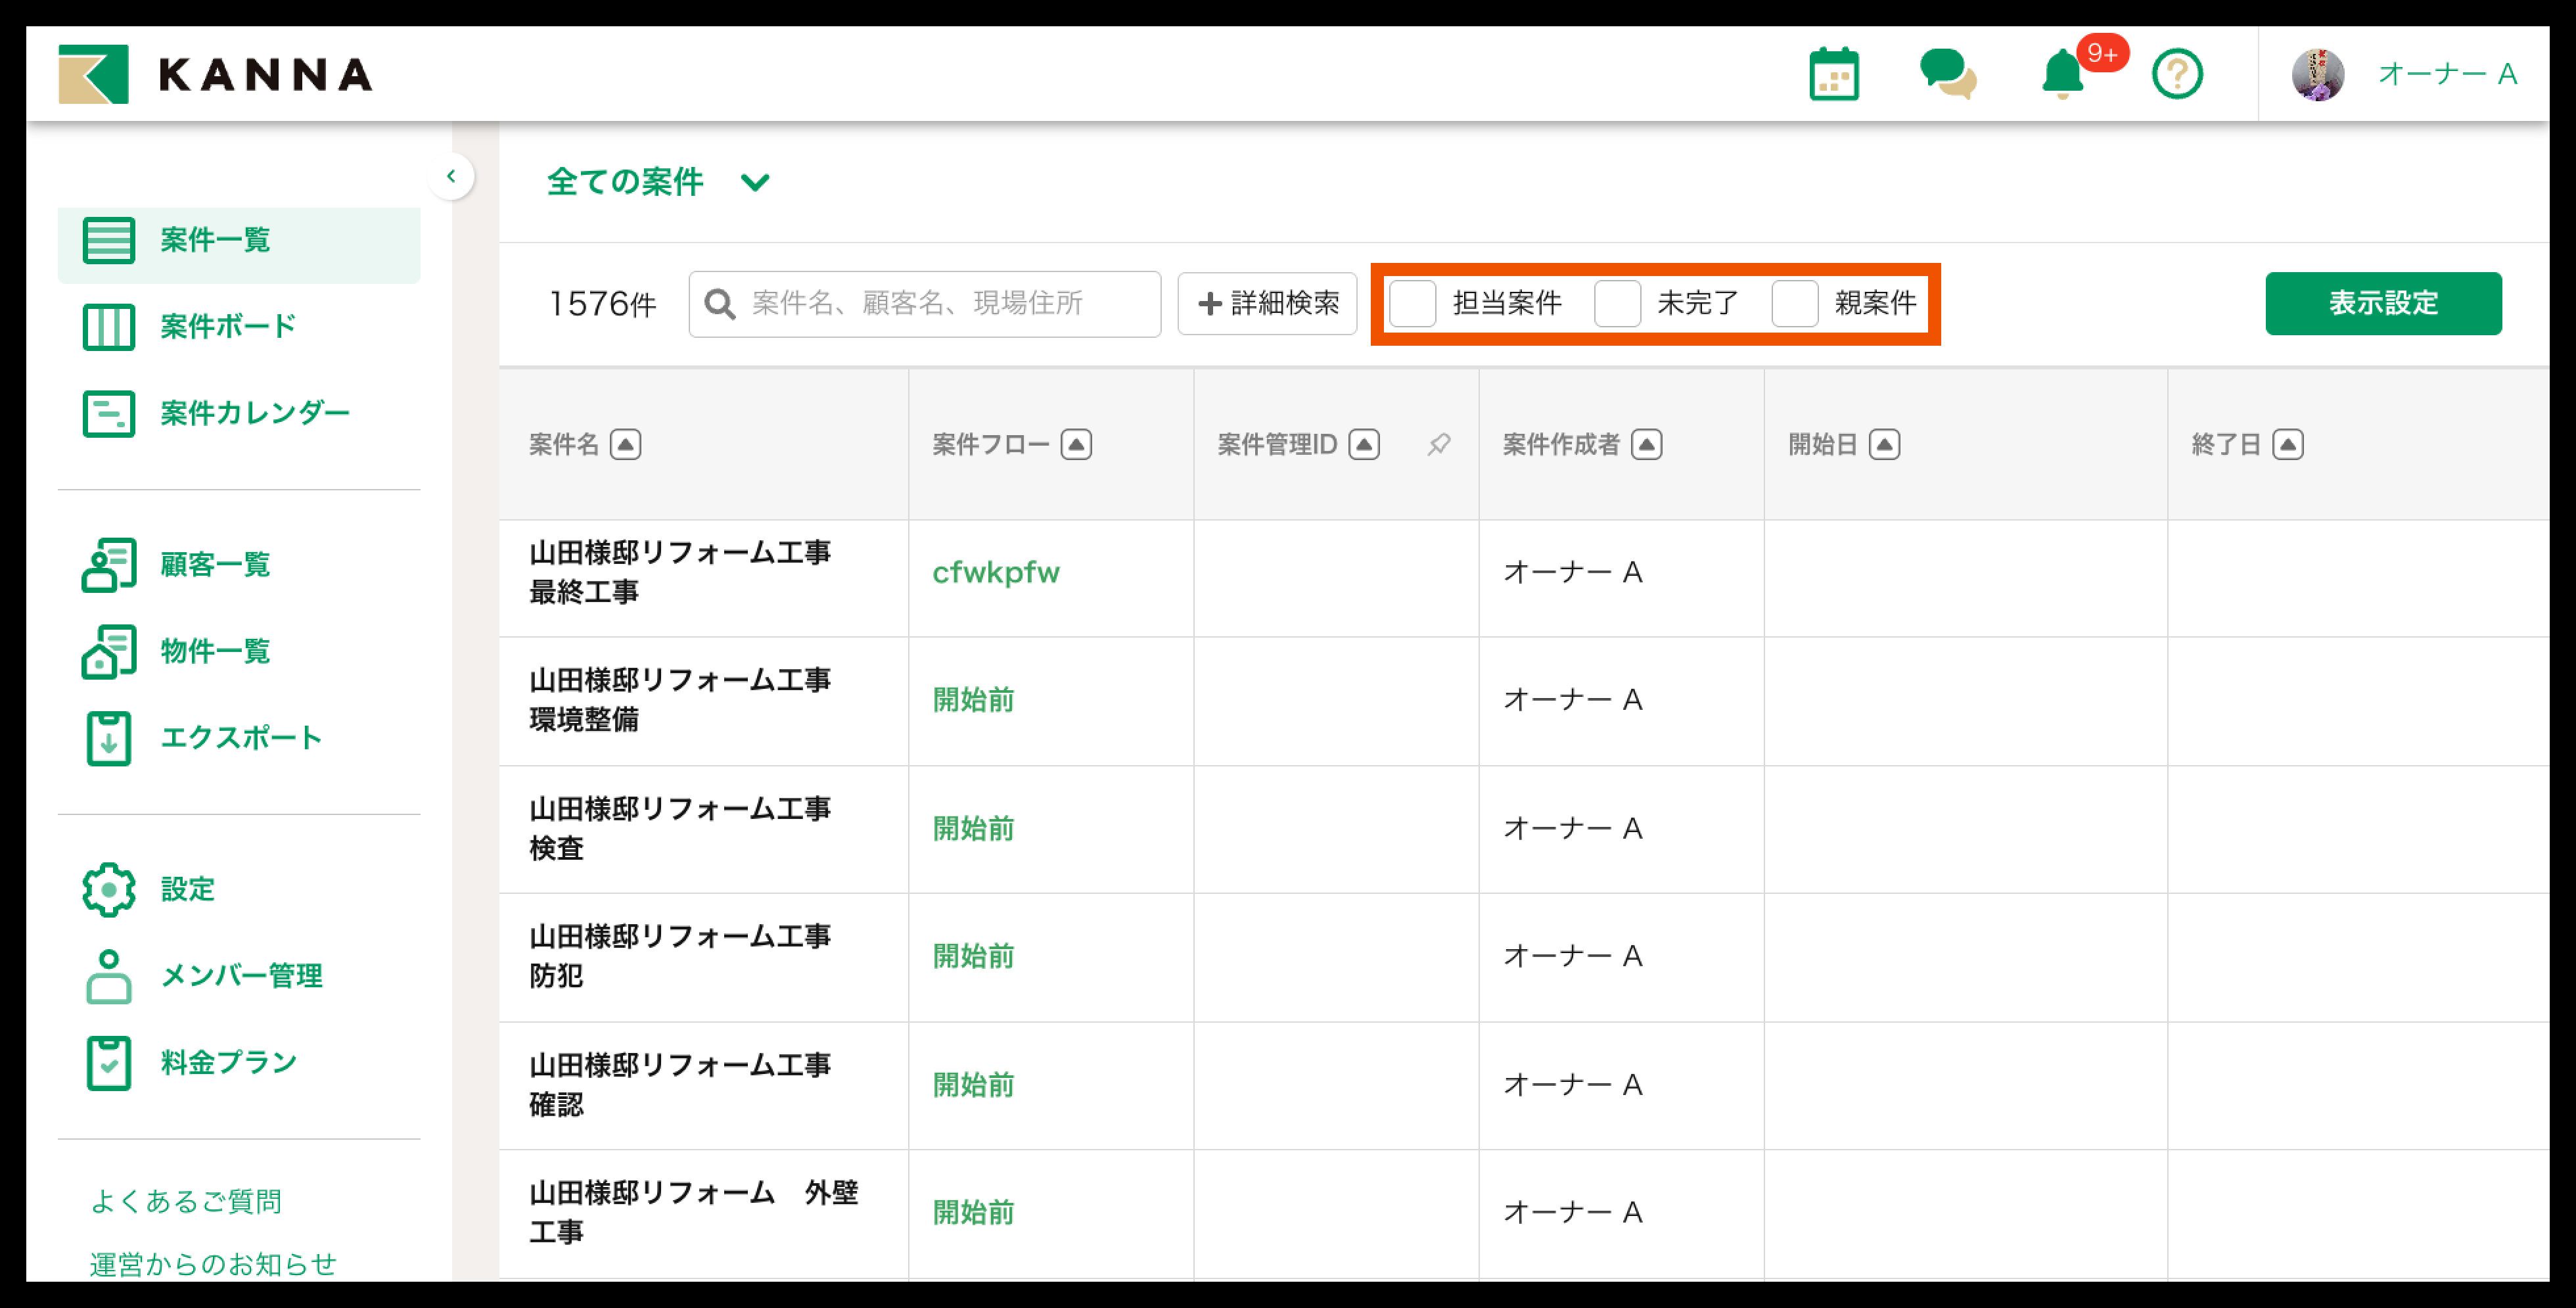
Task: Collapse the sidebar with chevron button
Action: pos(451,176)
